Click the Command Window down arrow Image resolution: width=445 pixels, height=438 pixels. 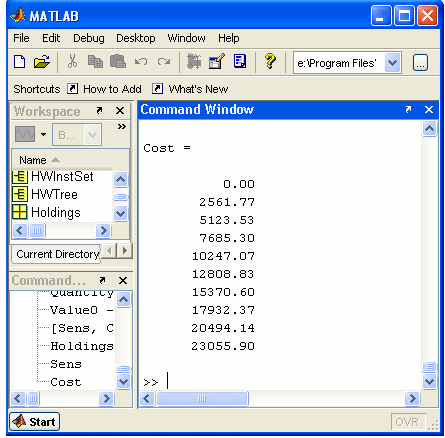point(429,381)
